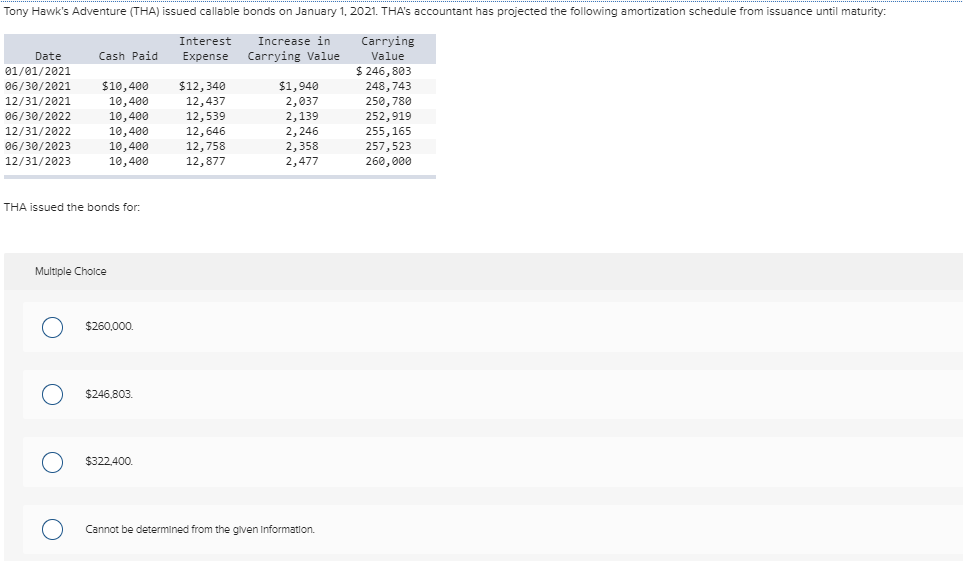Click the 257,523 carrying value cell
This screenshot has height=561, width=963.
tap(388, 146)
